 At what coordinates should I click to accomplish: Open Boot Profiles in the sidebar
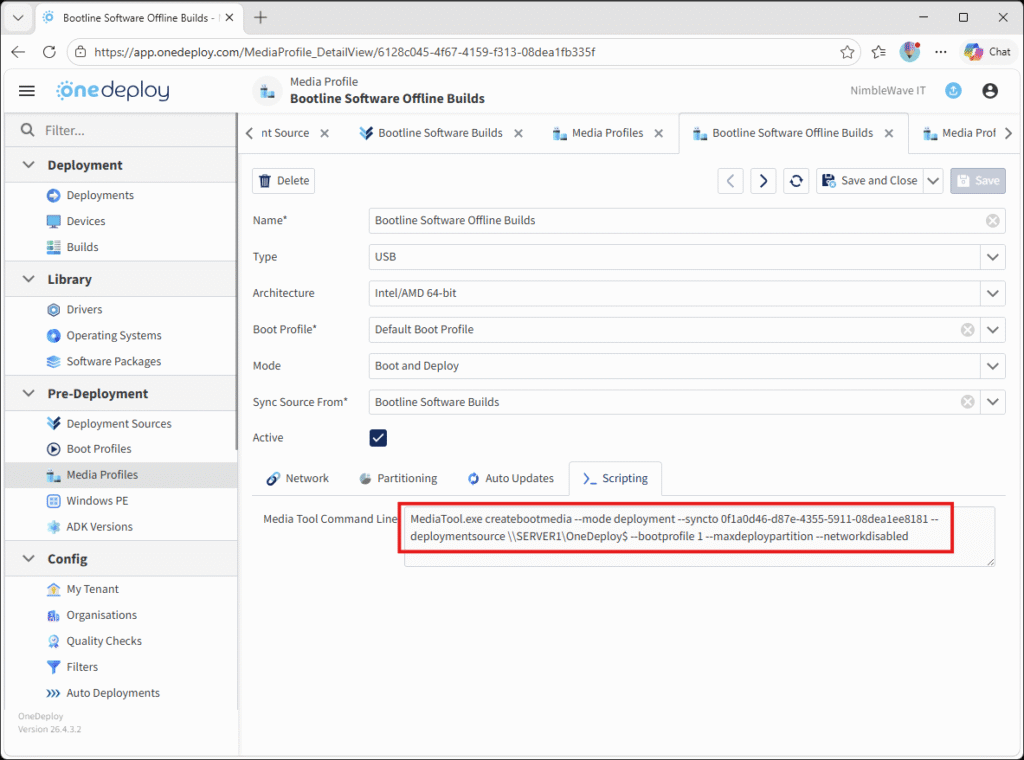[99, 449]
